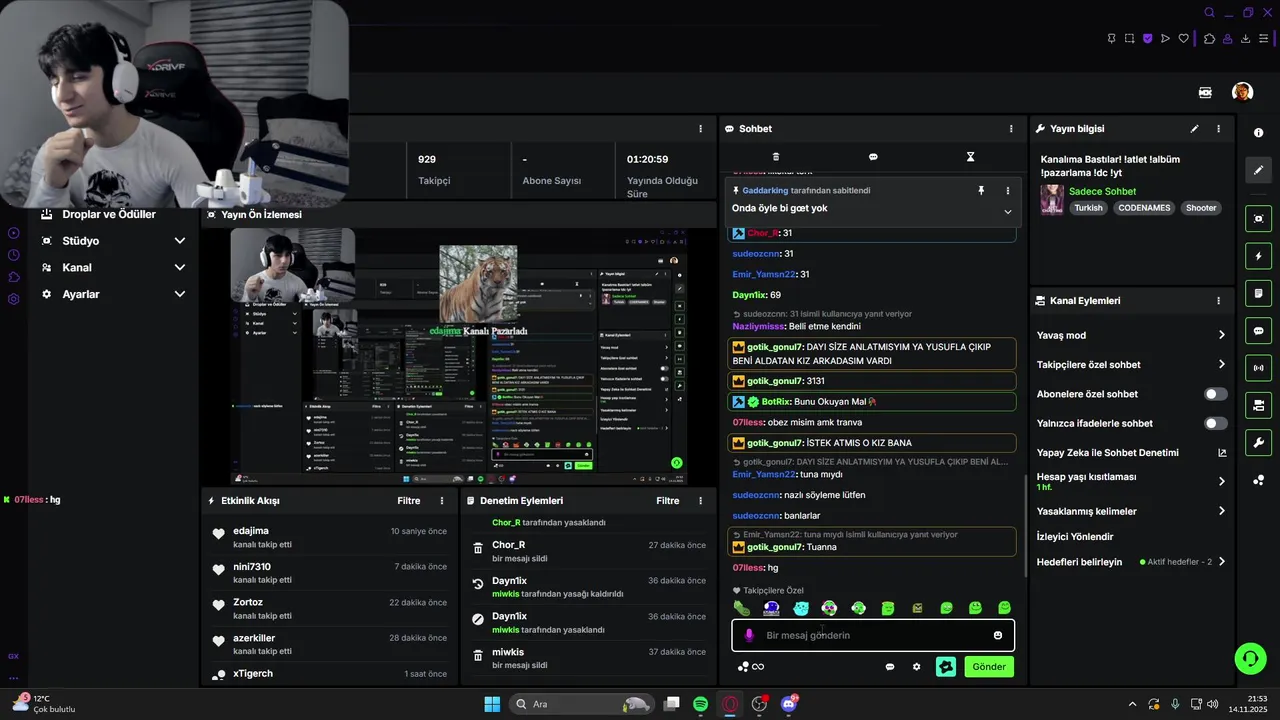The width and height of the screenshot is (1280, 720).
Task: Click the document quick action icon
Action: tap(1258, 293)
